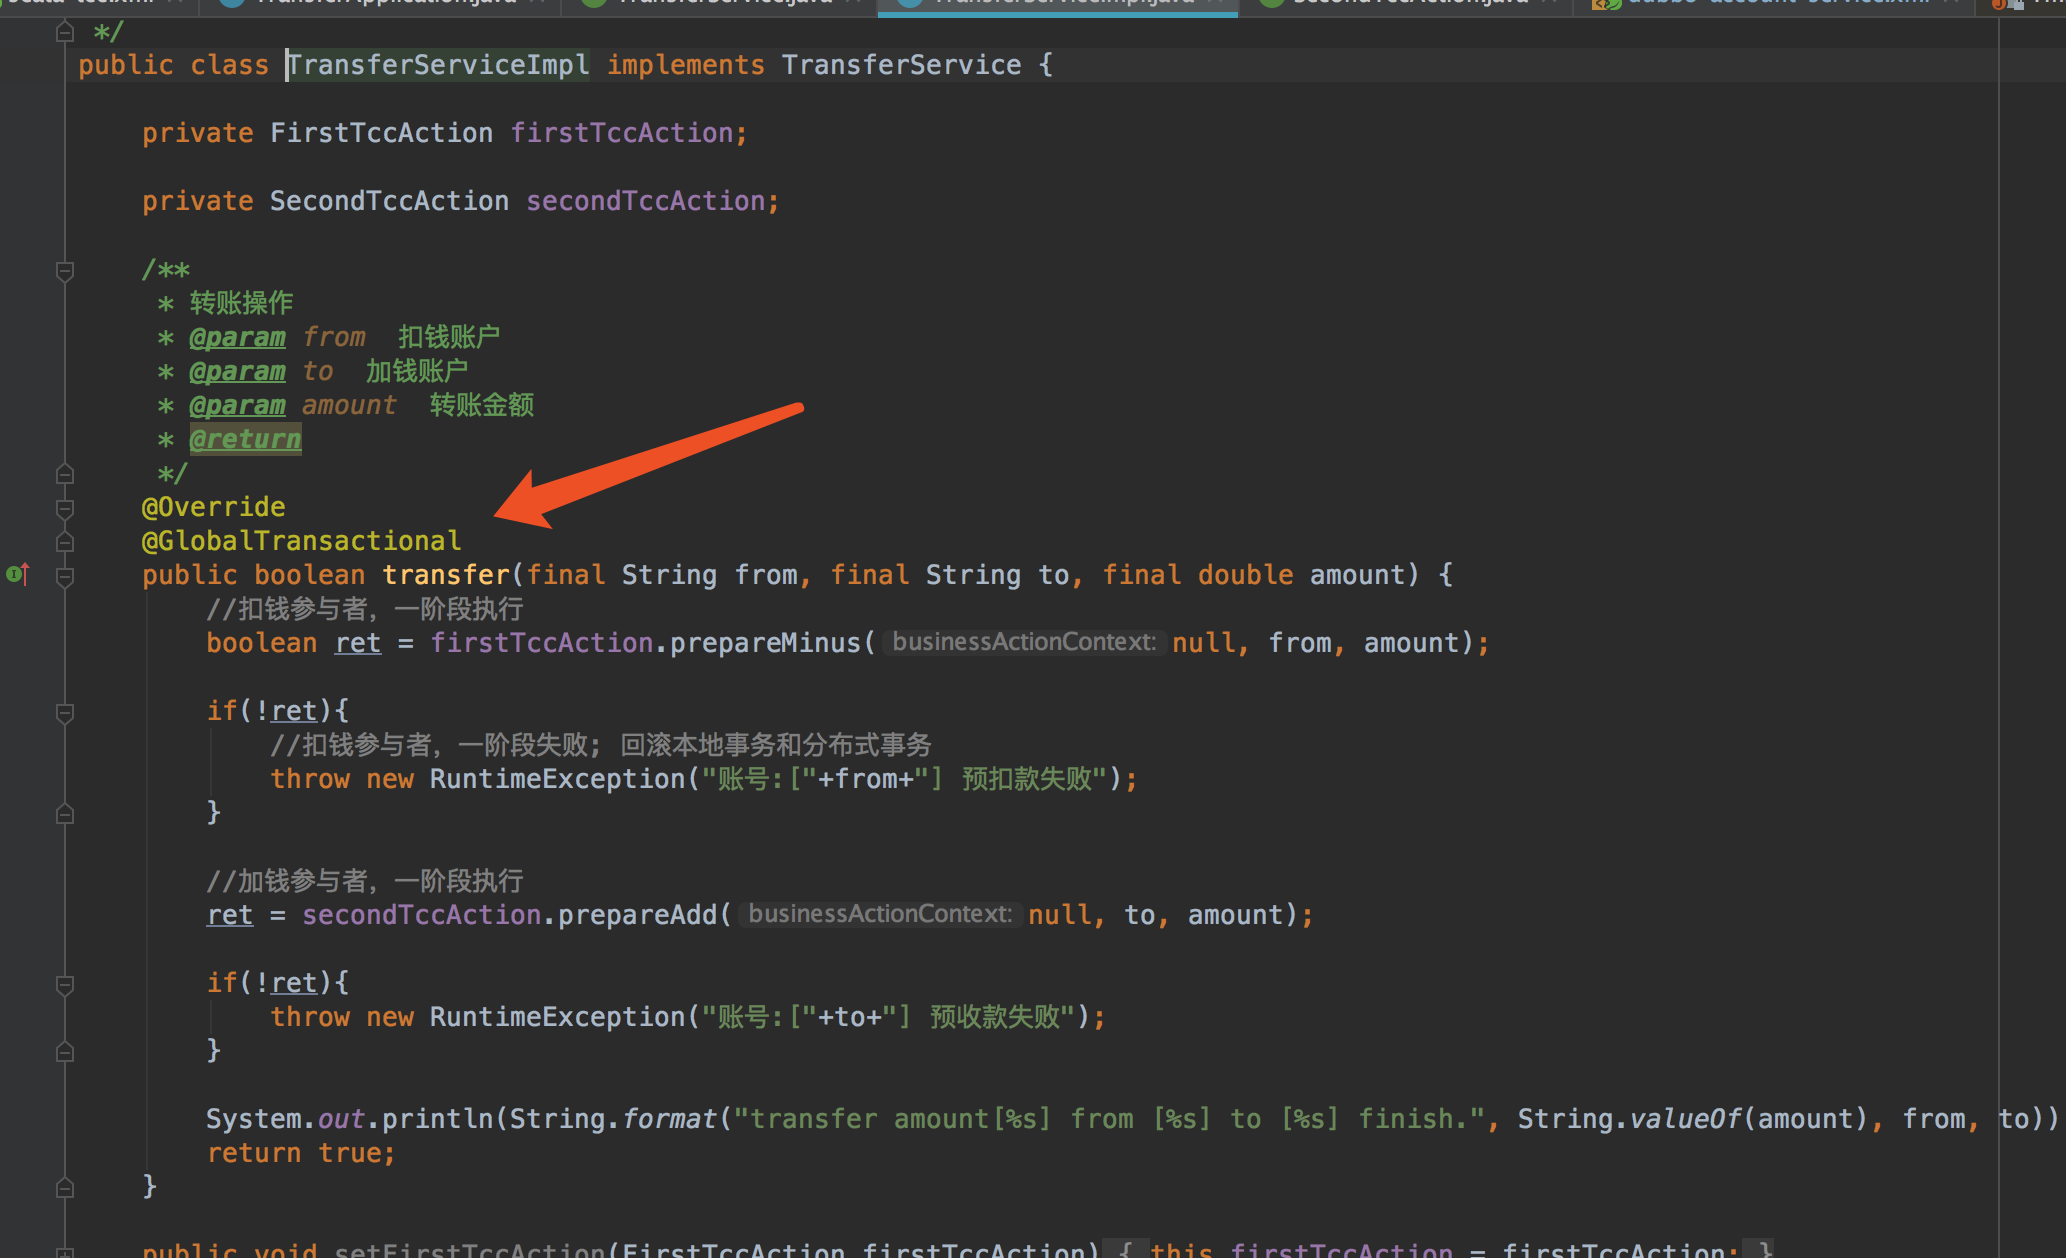Click the comment 扣钱参与者，一阶段执行
2066x1258 pixels.
[x=365, y=609]
